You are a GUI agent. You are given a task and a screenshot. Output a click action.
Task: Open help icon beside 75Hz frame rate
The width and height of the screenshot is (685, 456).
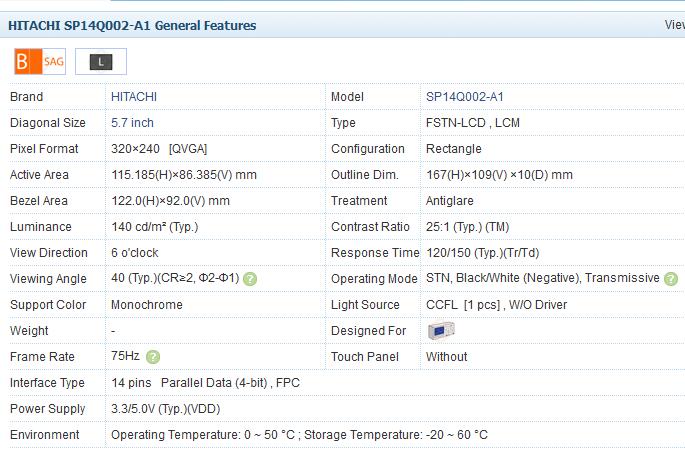[x=153, y=357]
